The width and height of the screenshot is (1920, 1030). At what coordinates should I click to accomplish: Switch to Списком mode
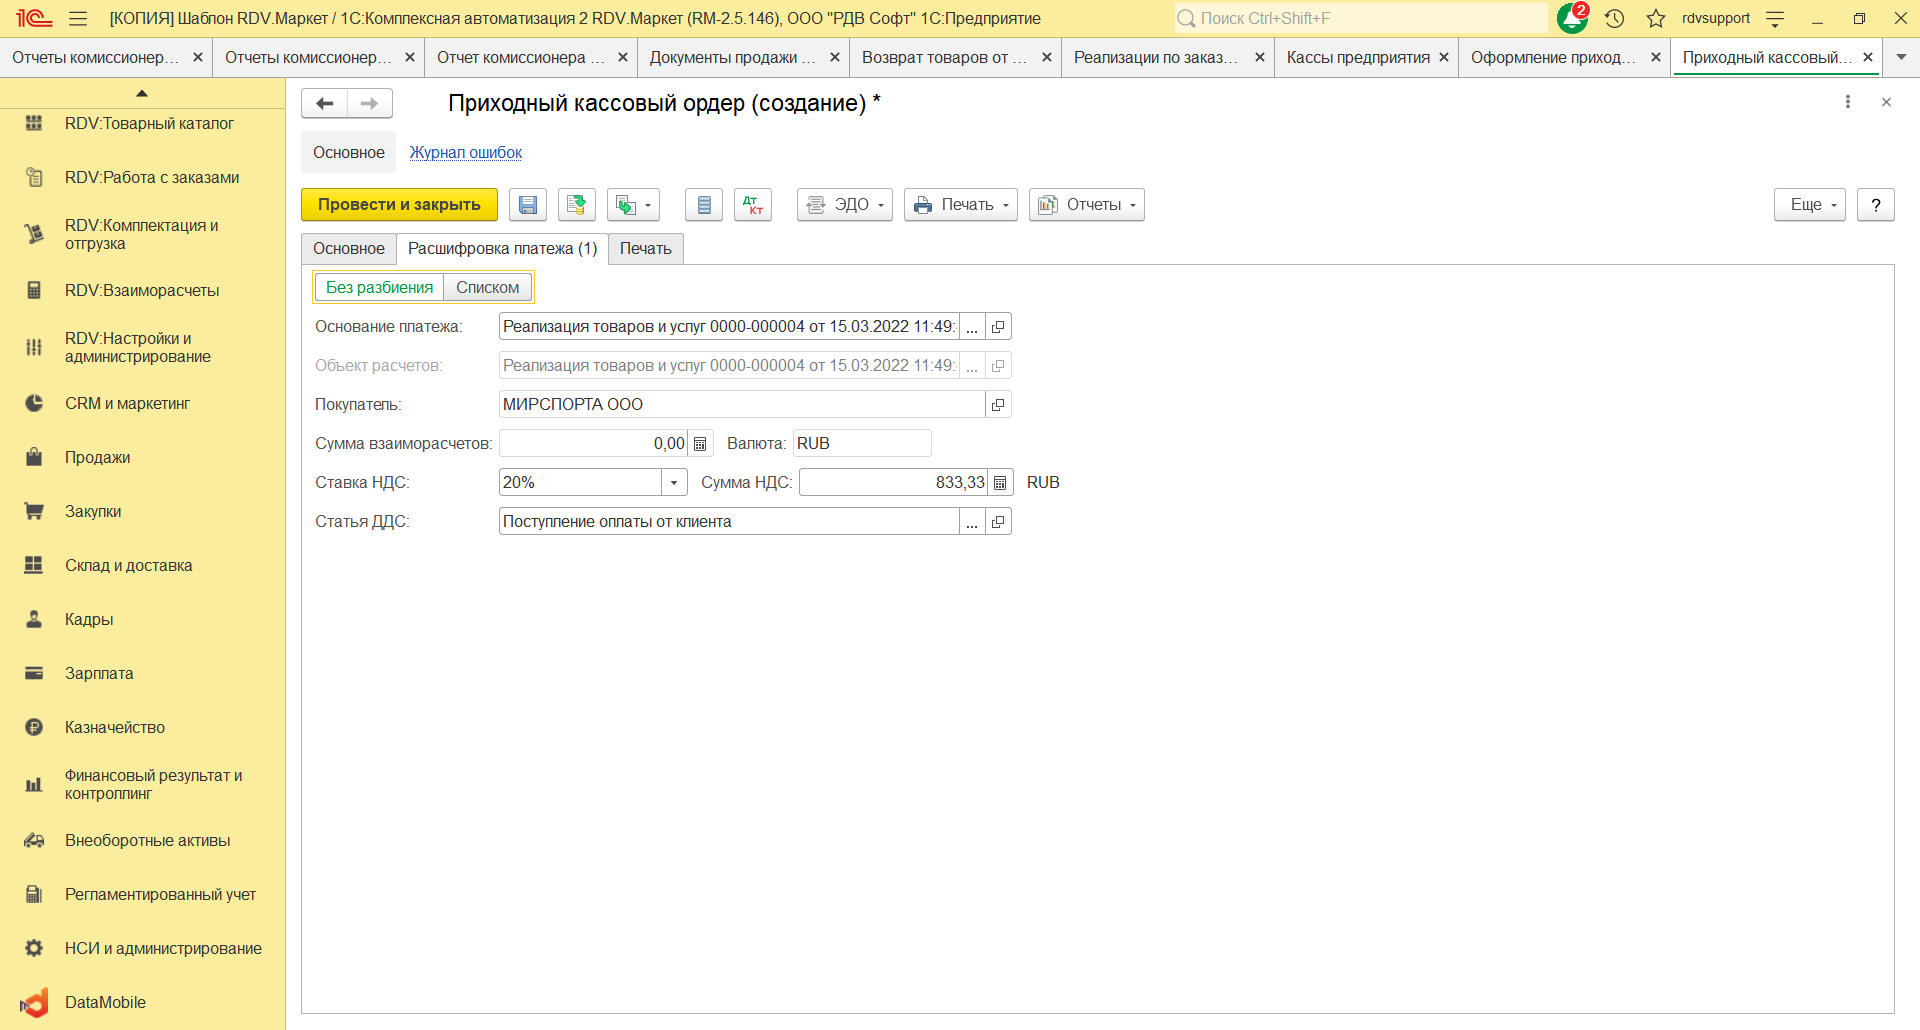point(488,288)
